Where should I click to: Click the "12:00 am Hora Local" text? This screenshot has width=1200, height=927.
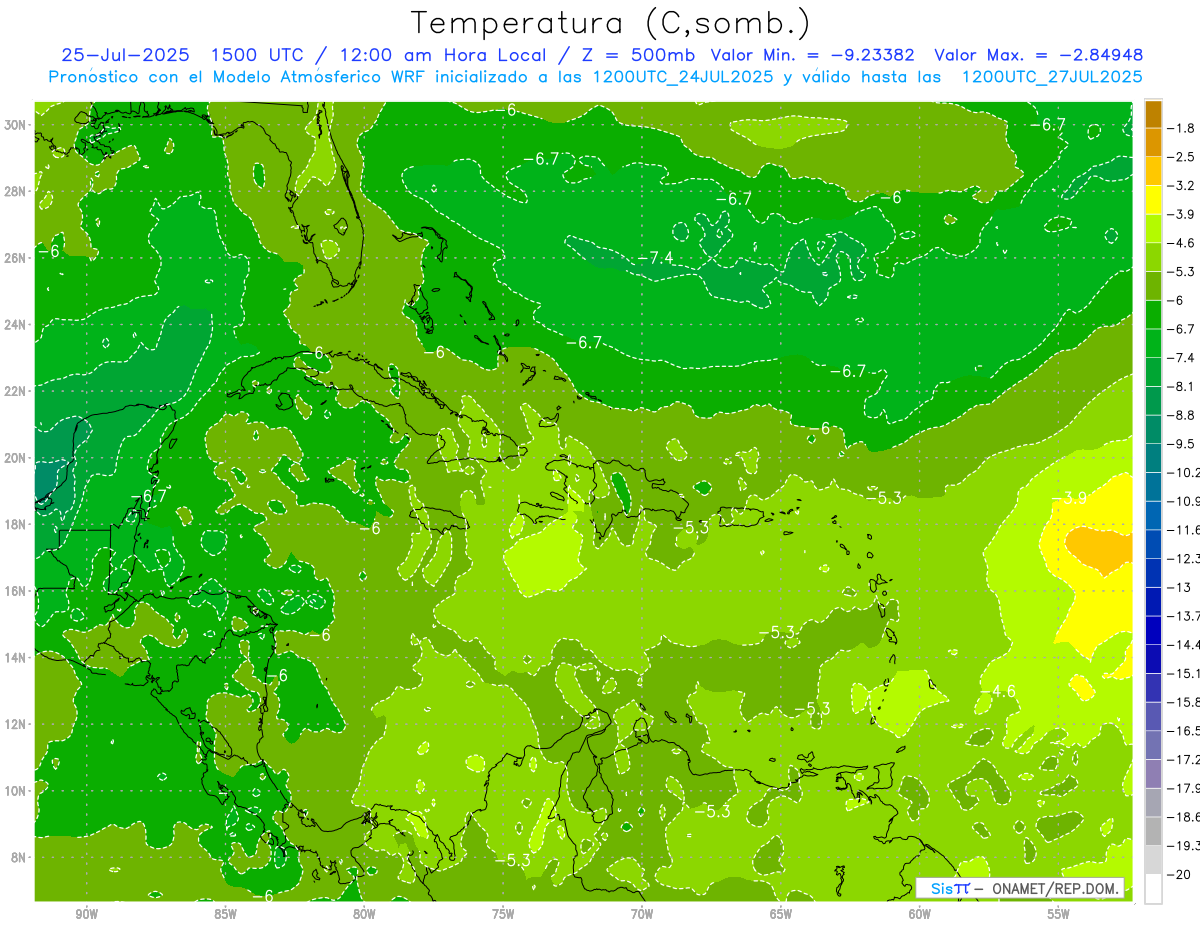[x=445, y=55]
